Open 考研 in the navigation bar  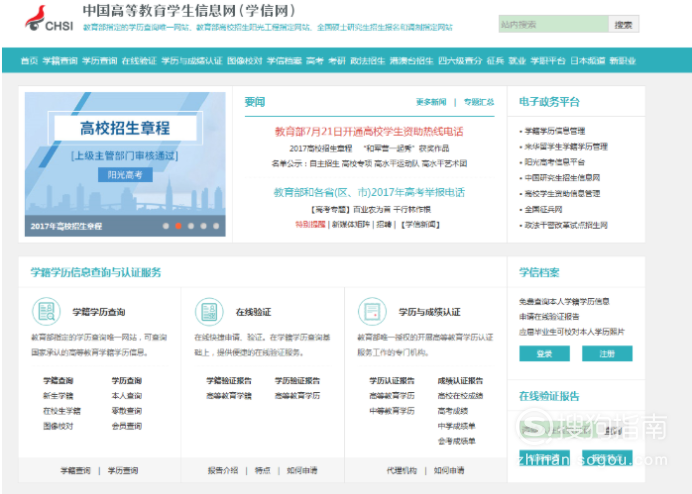pos(337,61)
